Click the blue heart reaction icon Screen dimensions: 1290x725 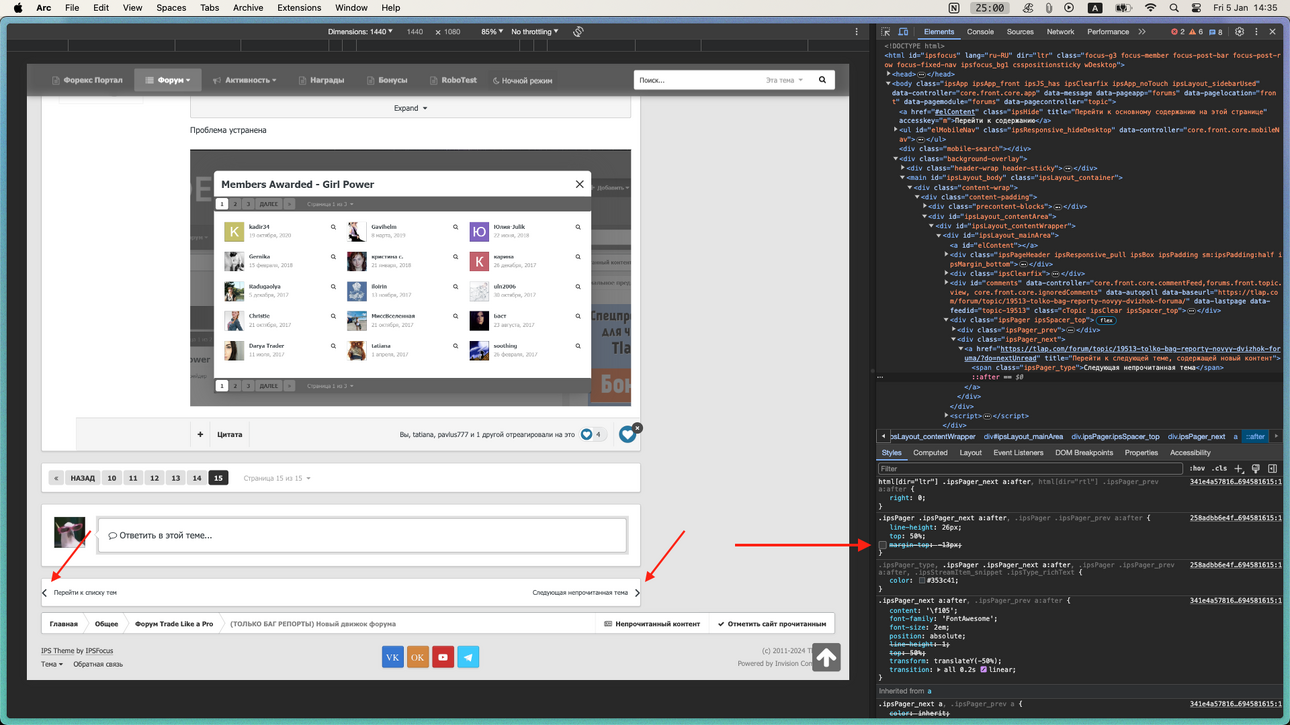(627, 435)
